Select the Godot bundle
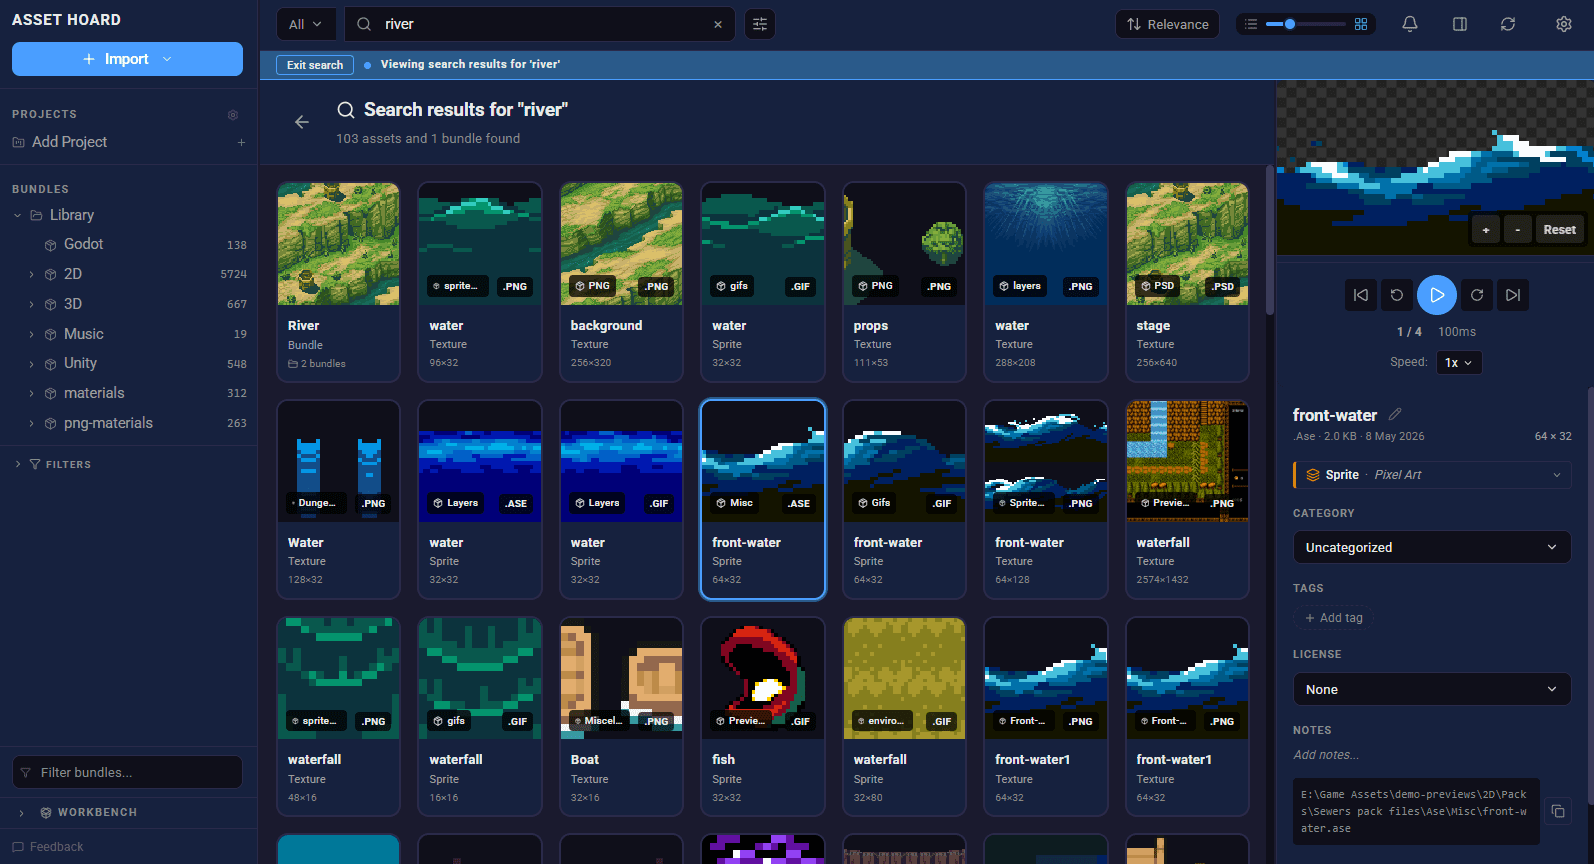The height and width of the screenshot is (864, 1594). pyautogui.click(x=129, y=244)
